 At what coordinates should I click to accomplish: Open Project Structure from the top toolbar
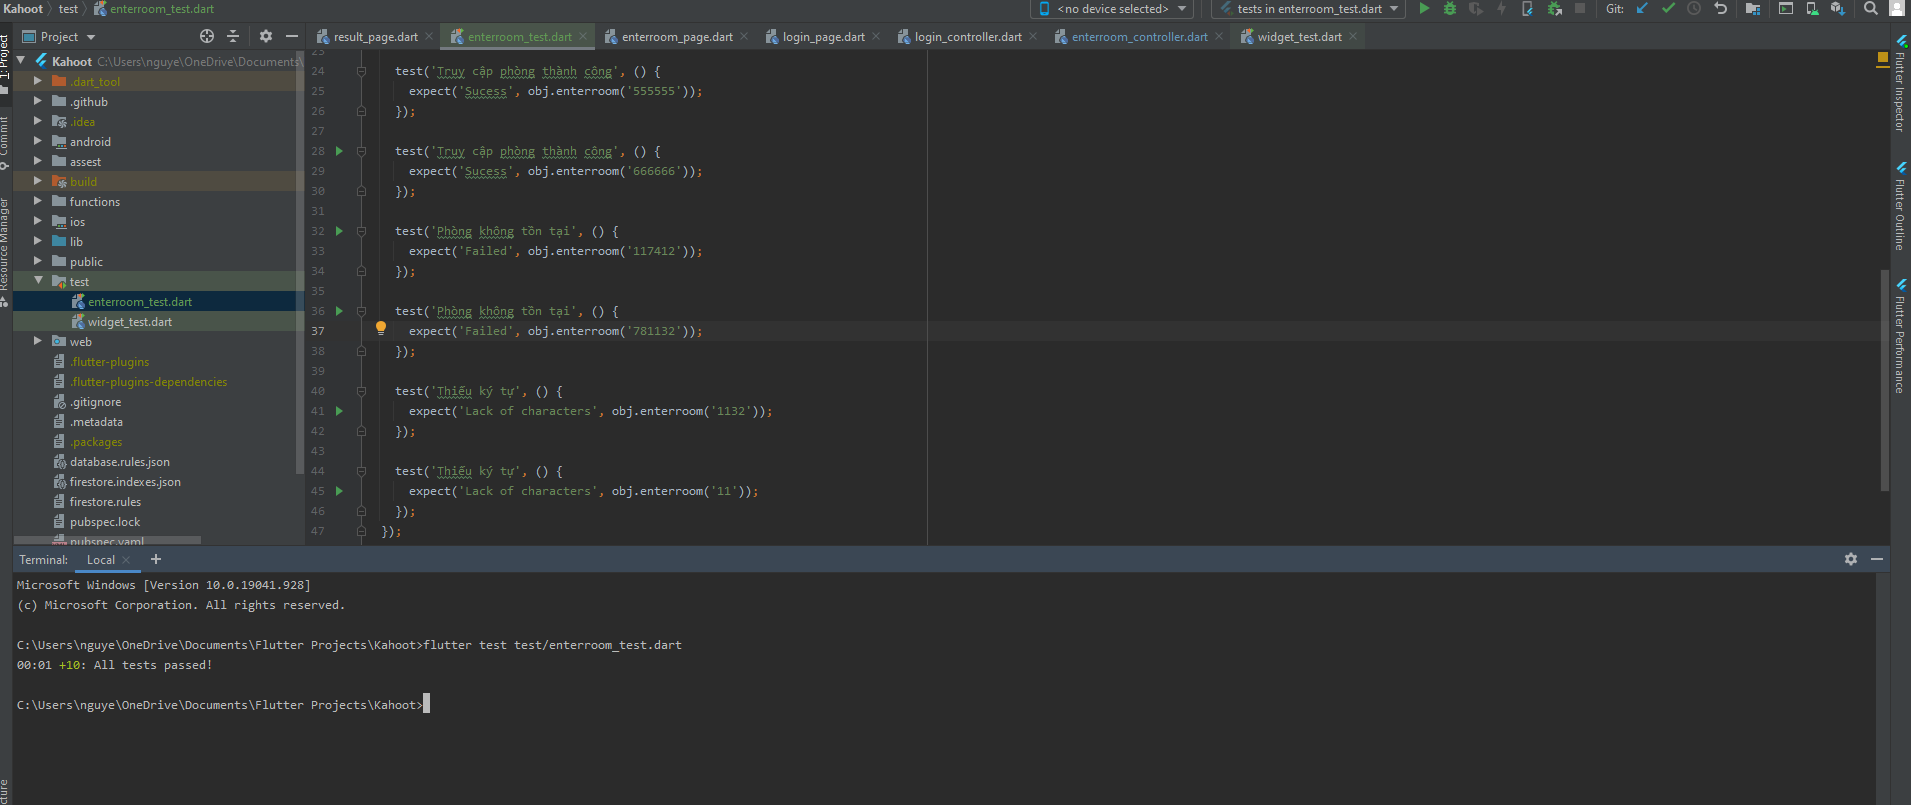pos(1753,9)
